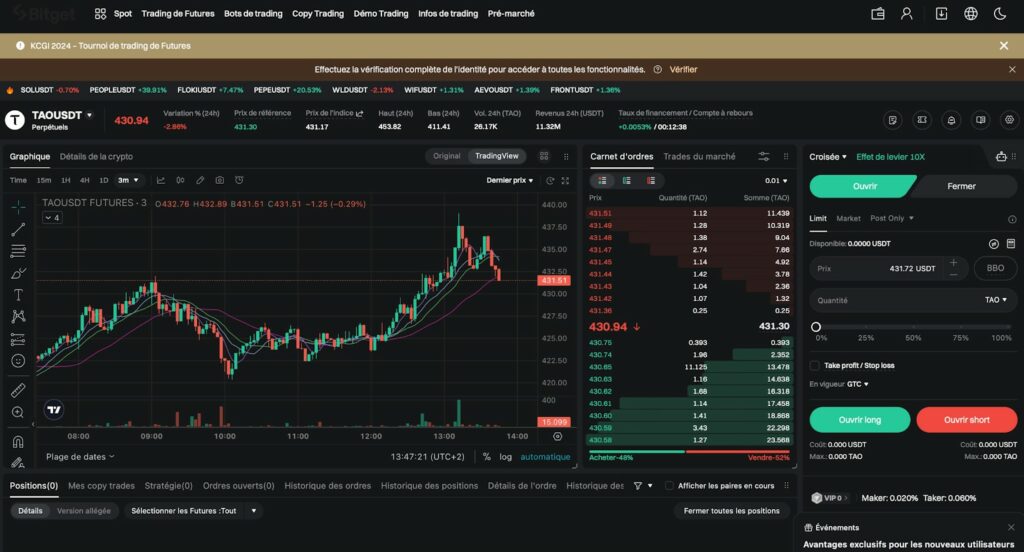
Task: Open the trading bot robot icon
Action: [1000, 156]
